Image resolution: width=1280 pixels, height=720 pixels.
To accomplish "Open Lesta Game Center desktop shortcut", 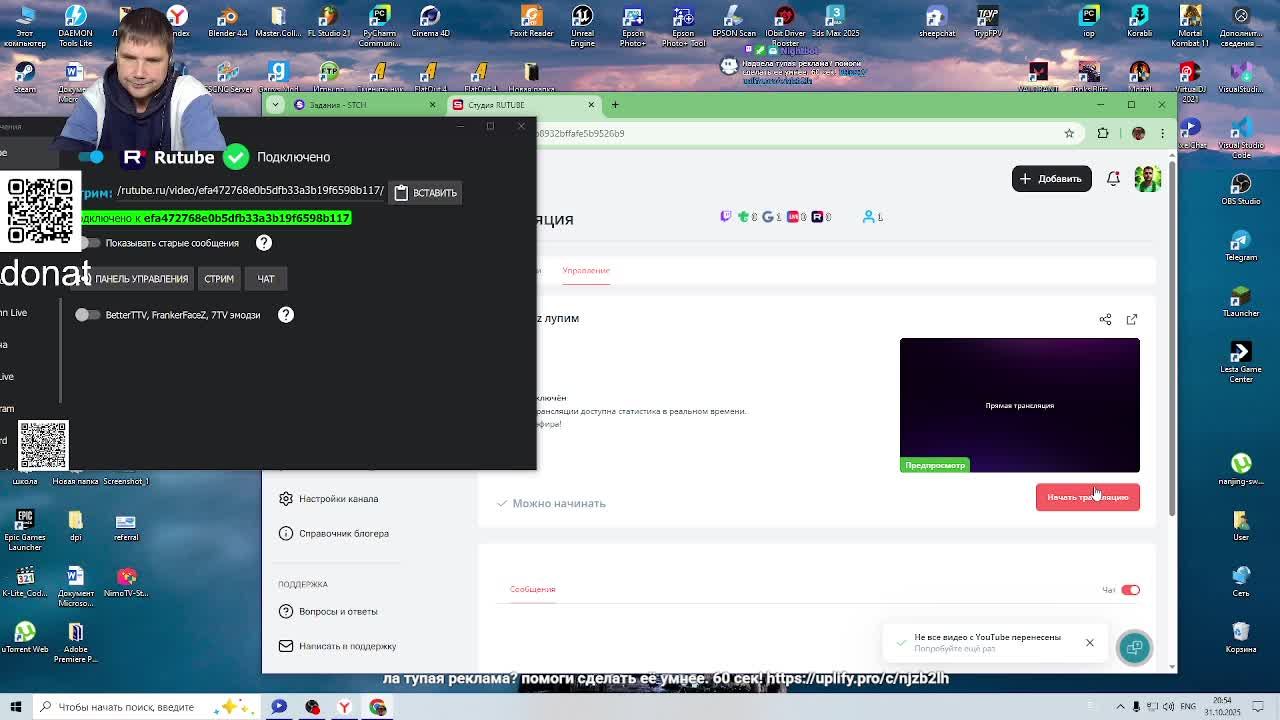I will coord(1241,362).
